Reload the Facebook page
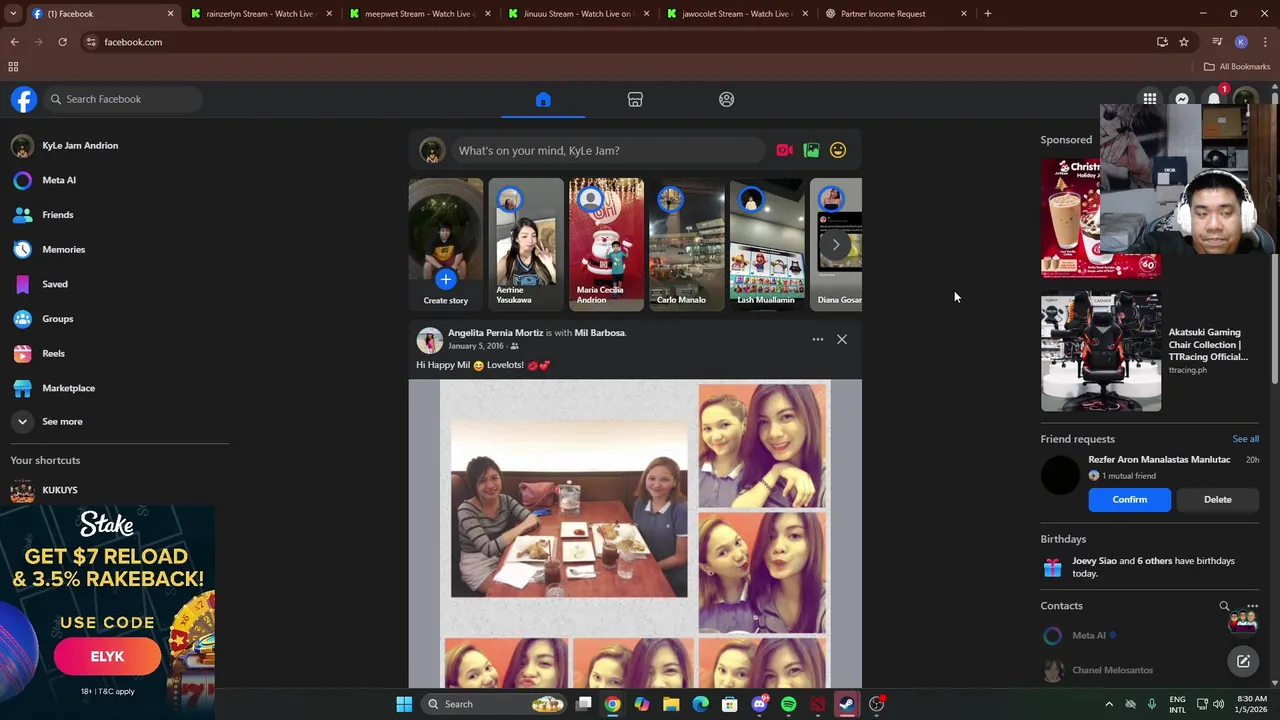This screenshot has width=1280, height=720. point(62,42)
